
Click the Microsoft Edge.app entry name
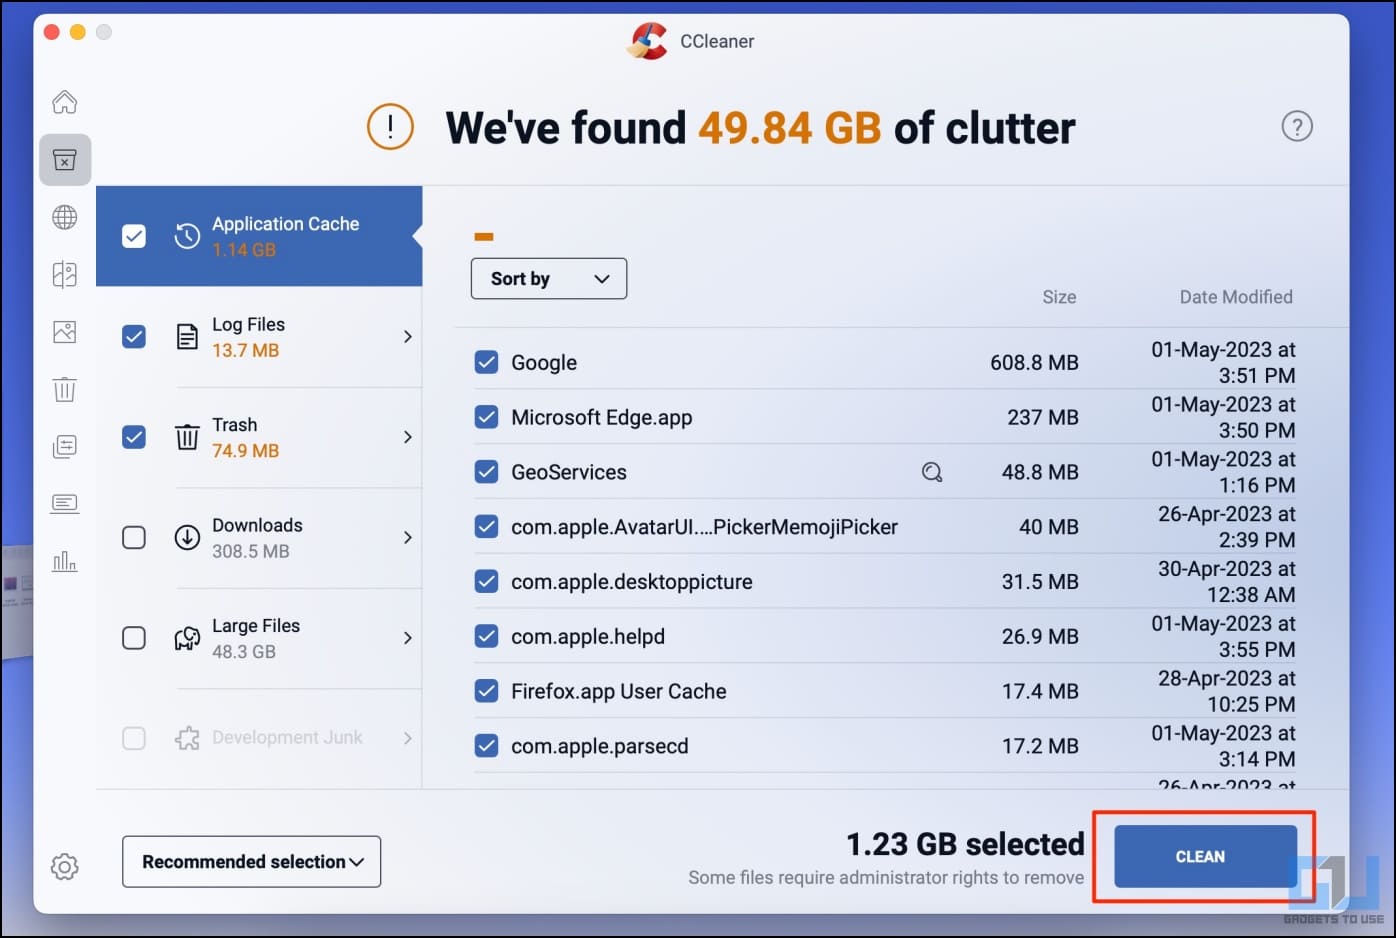click(x=601, y=417)
